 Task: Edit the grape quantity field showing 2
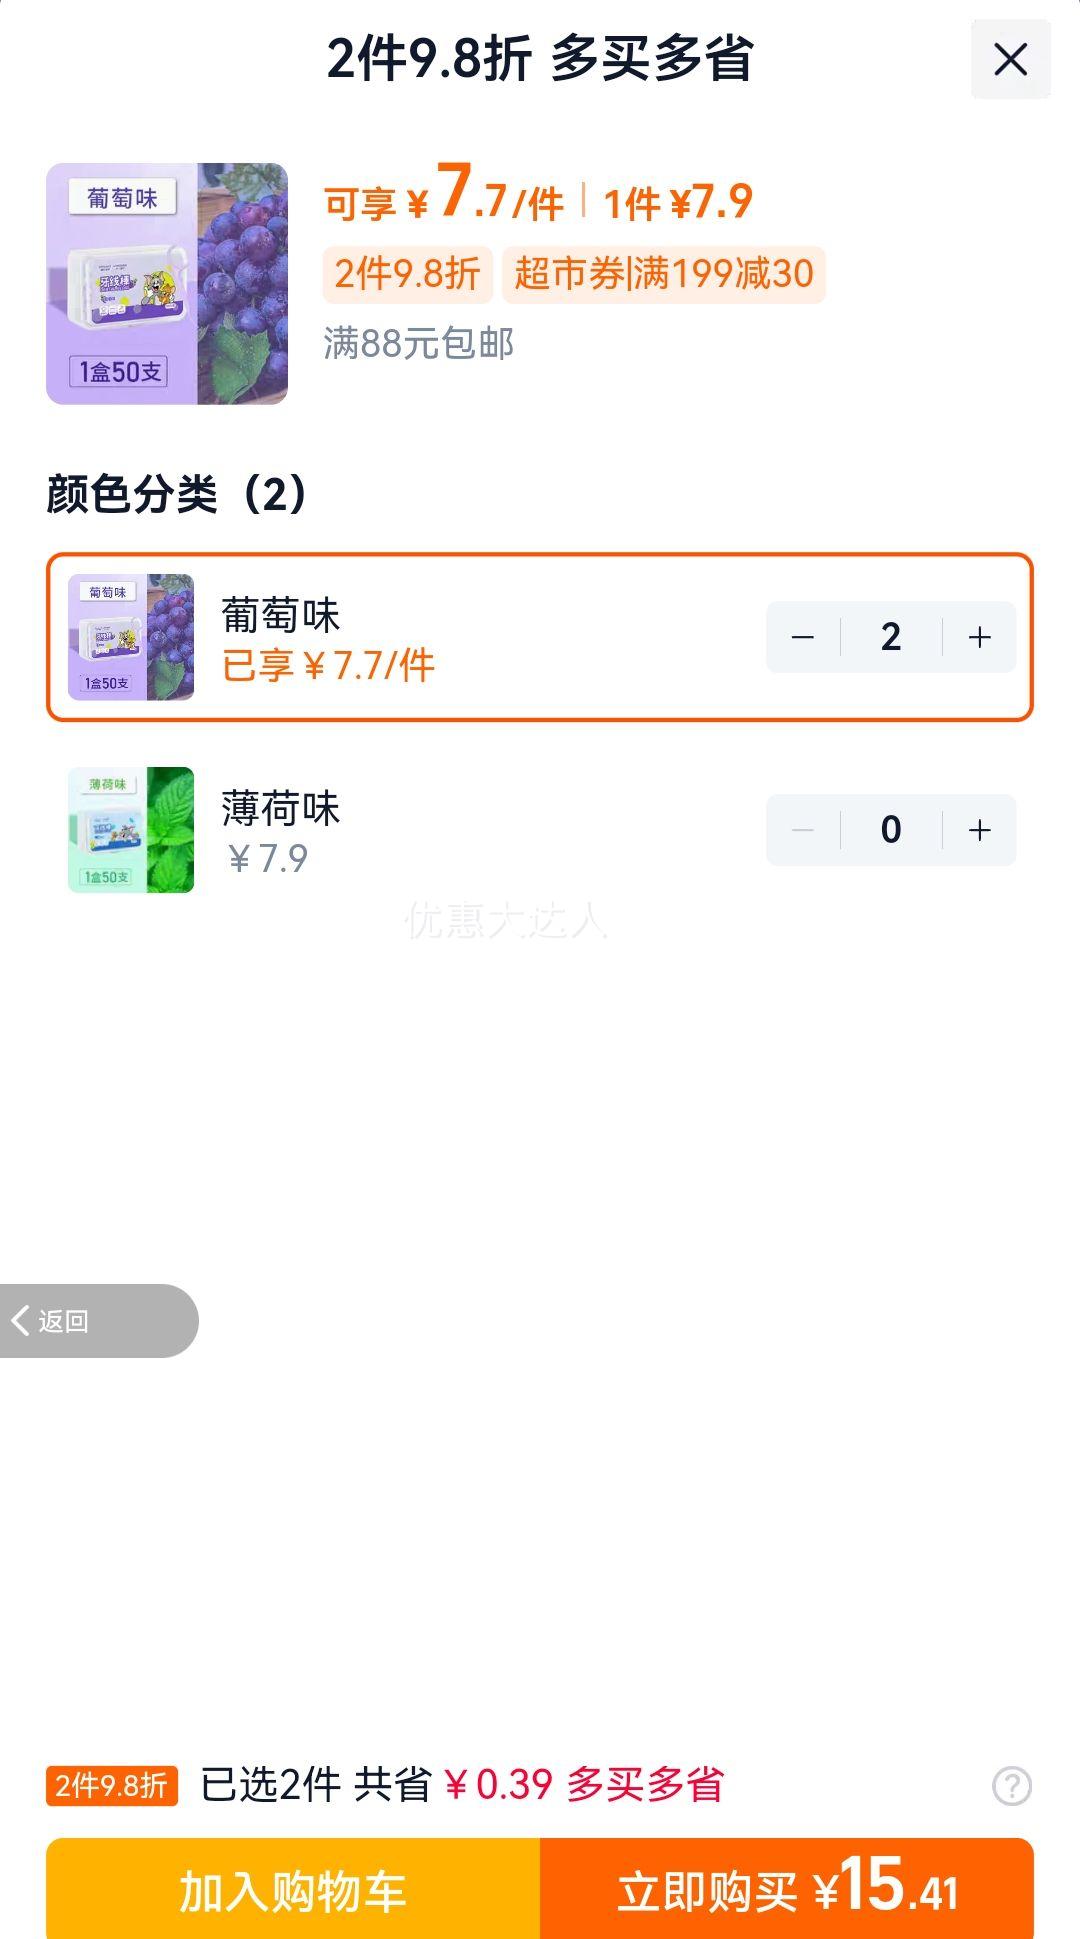click(x=891, y=637)
